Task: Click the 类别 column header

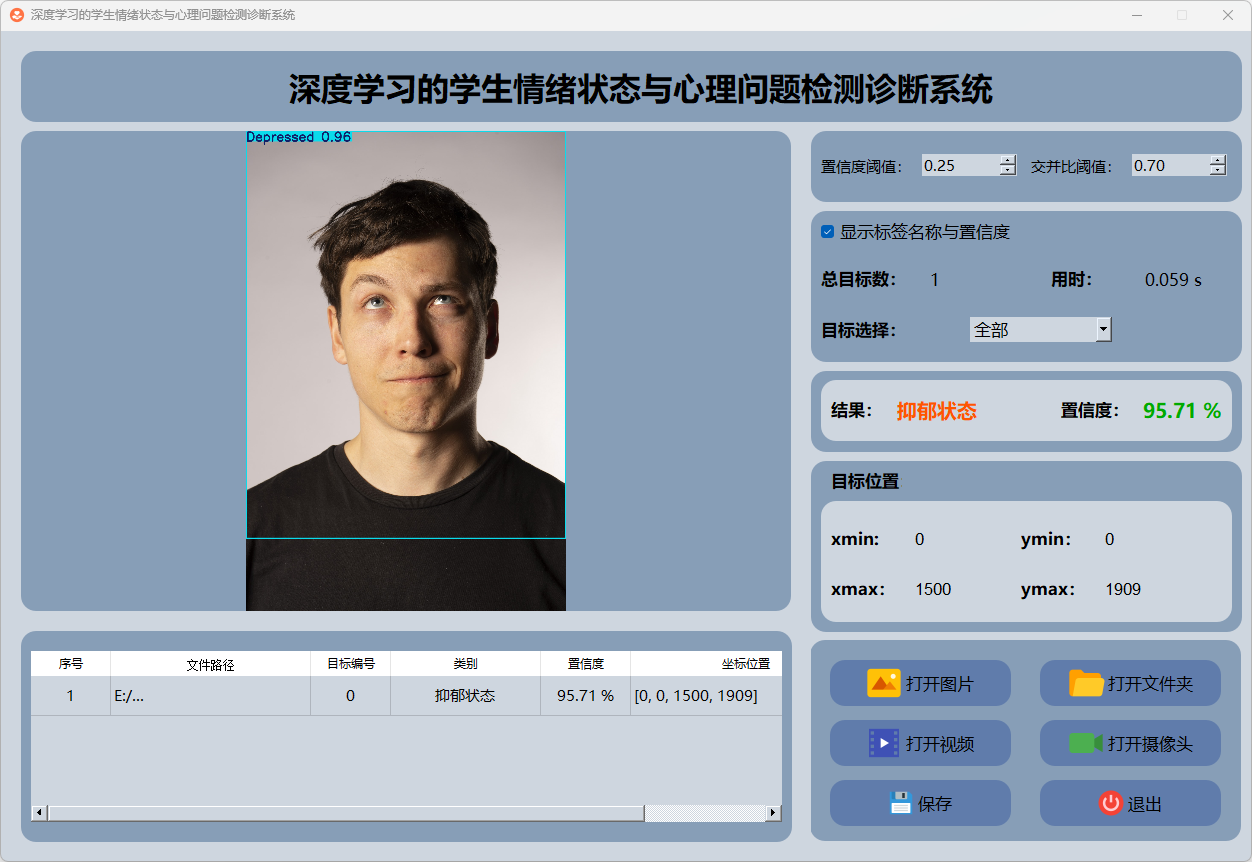Action: (x=465, y=664)
